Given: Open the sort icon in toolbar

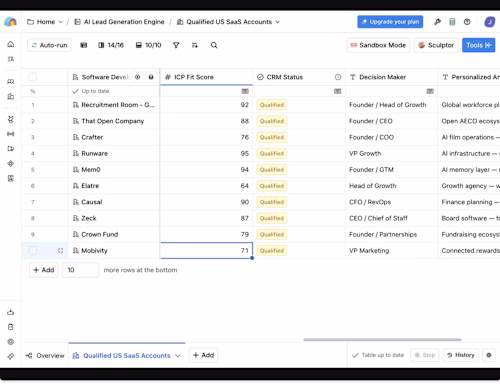Looking at the screenshot, I should point(195,45).
